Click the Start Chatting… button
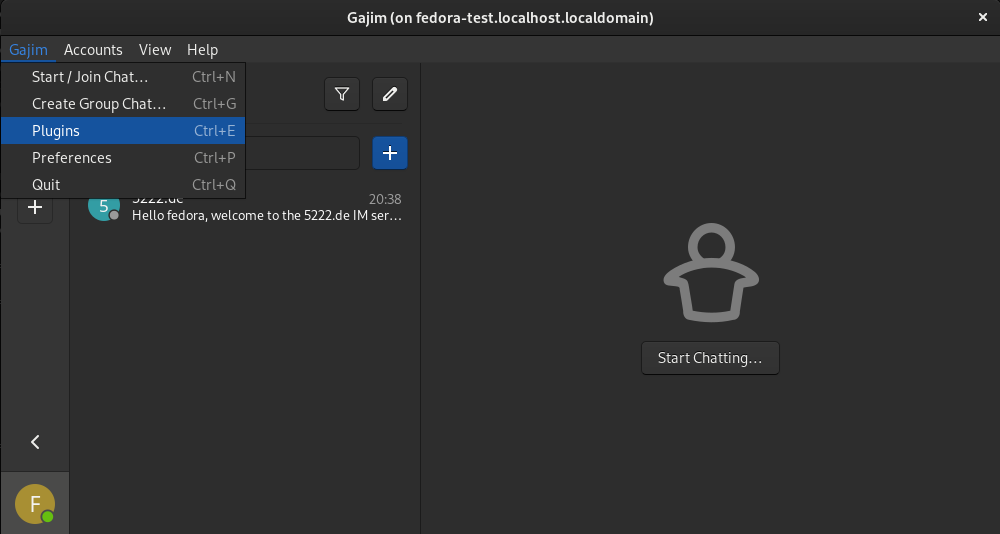 [710, 358]
